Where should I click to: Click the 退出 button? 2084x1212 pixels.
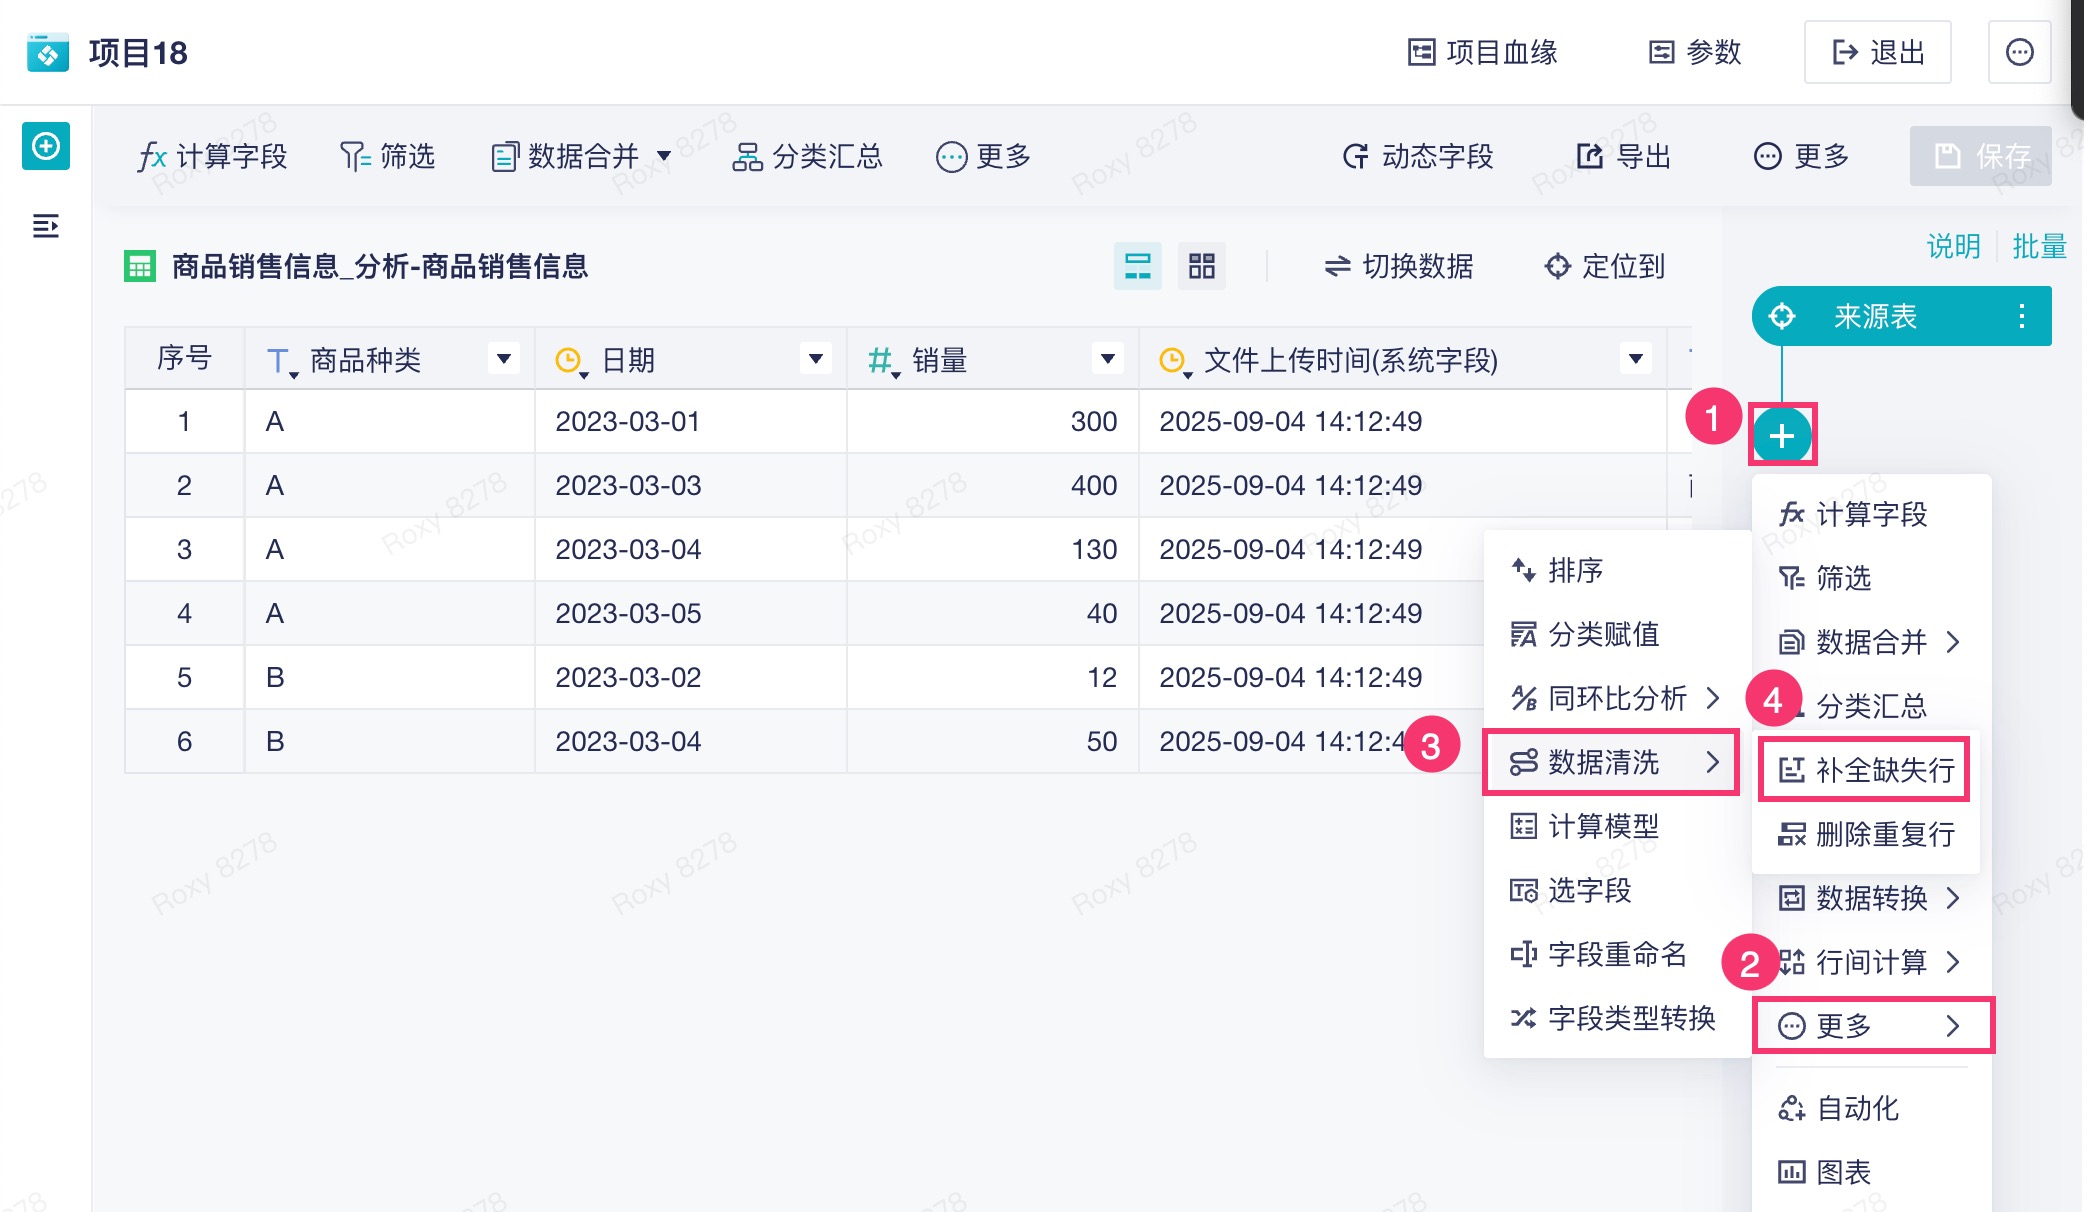click(x=1877, y=52)
